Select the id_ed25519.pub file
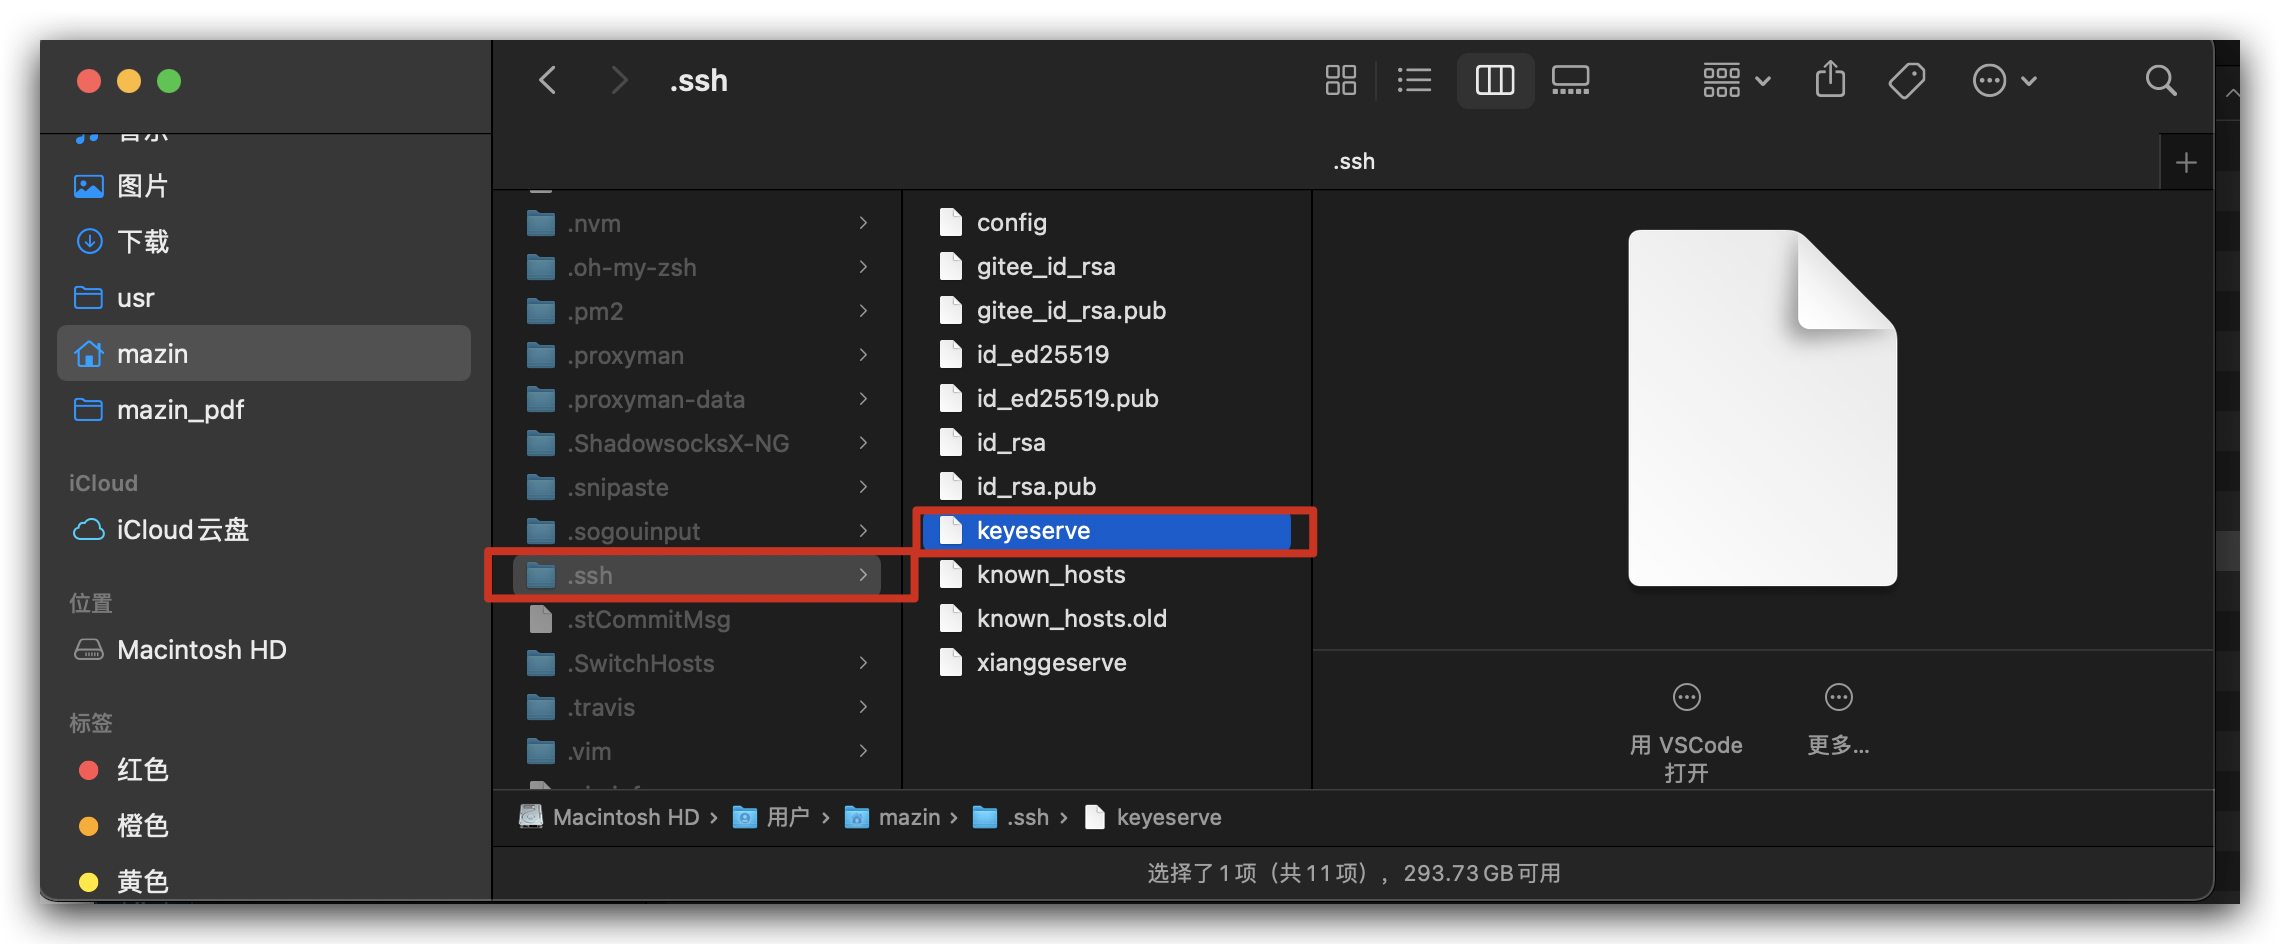 click(1106, 398)
